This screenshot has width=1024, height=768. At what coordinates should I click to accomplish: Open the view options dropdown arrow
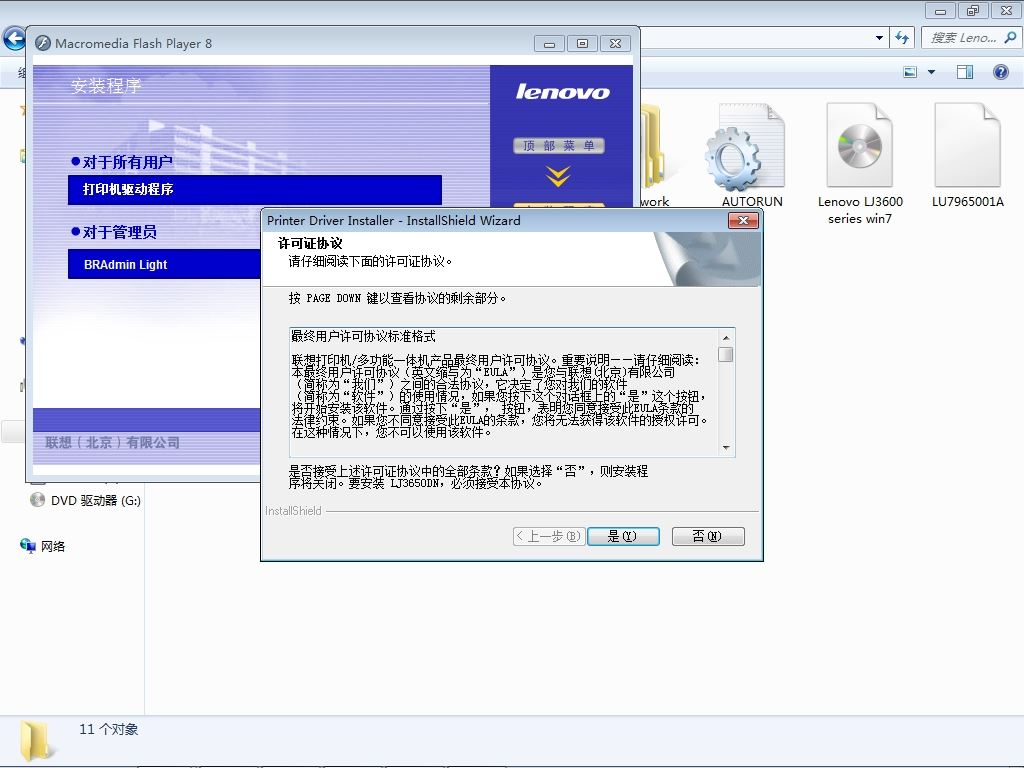pyautogui.click(x=931, y=72)
